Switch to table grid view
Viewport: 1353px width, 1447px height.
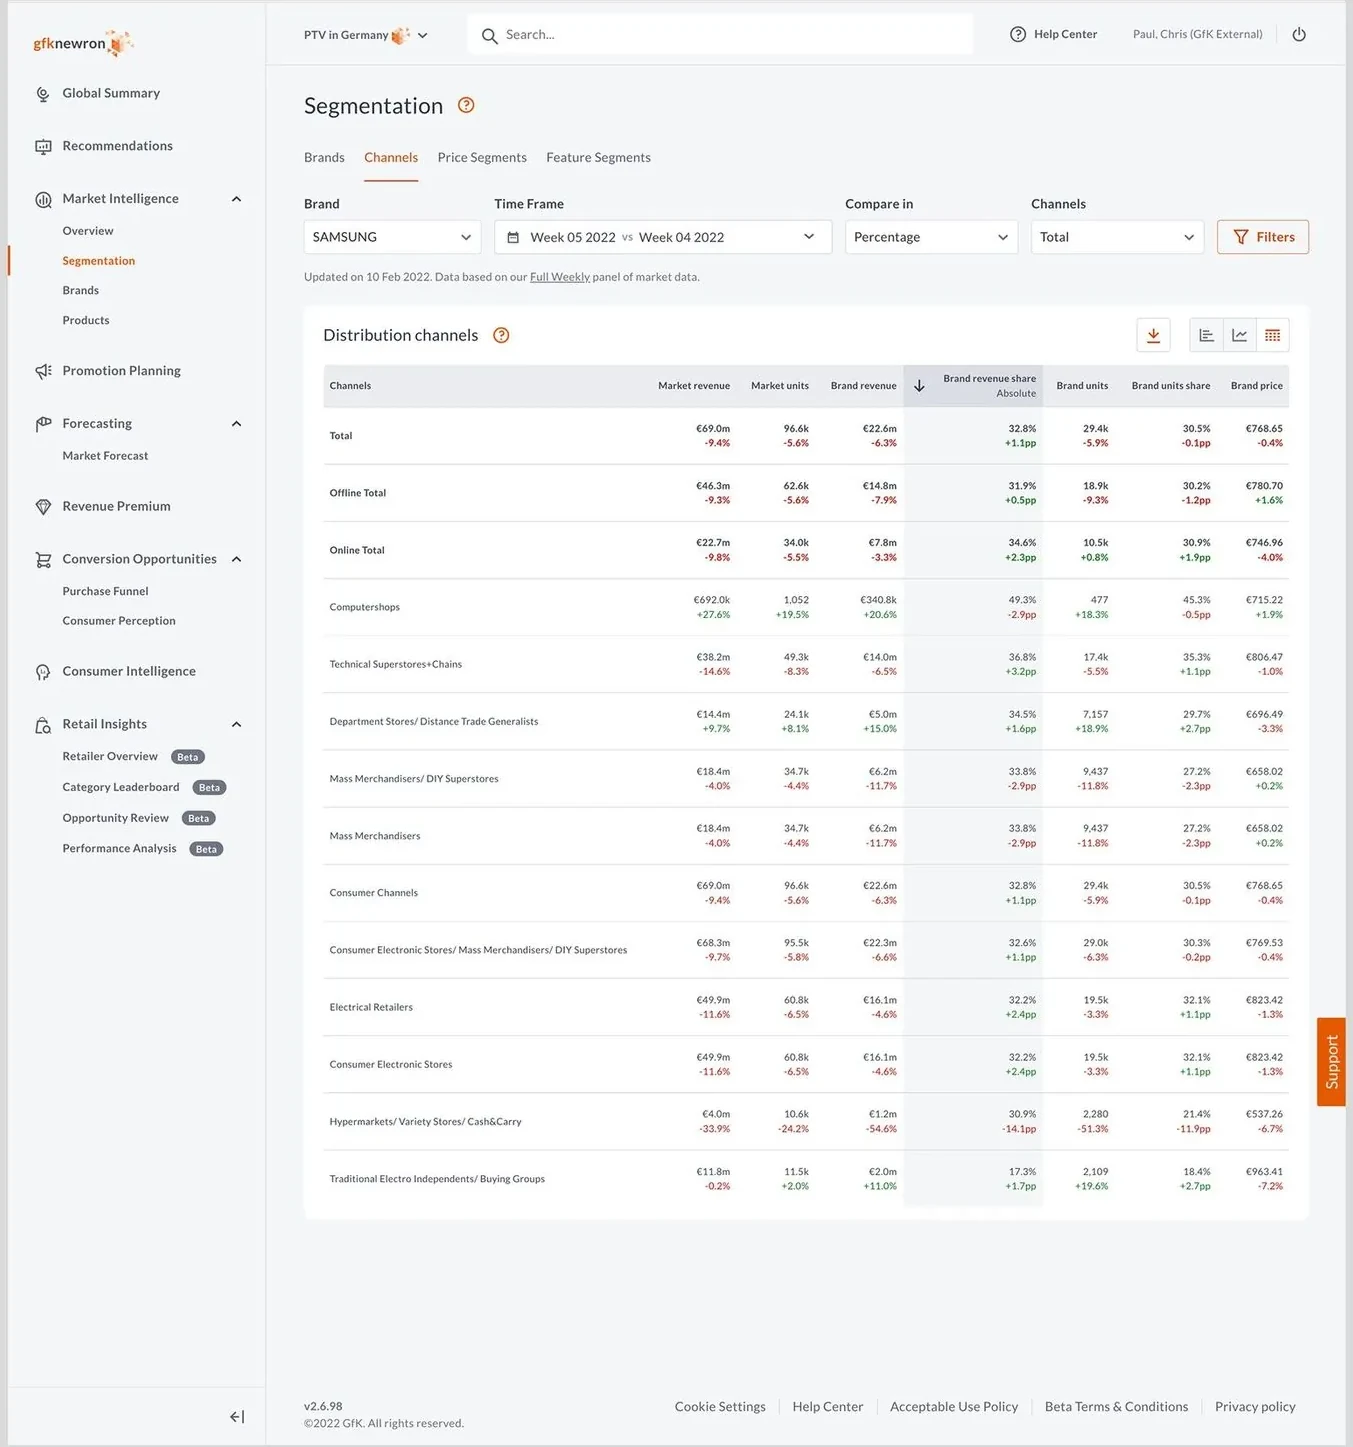point(1272,335)
